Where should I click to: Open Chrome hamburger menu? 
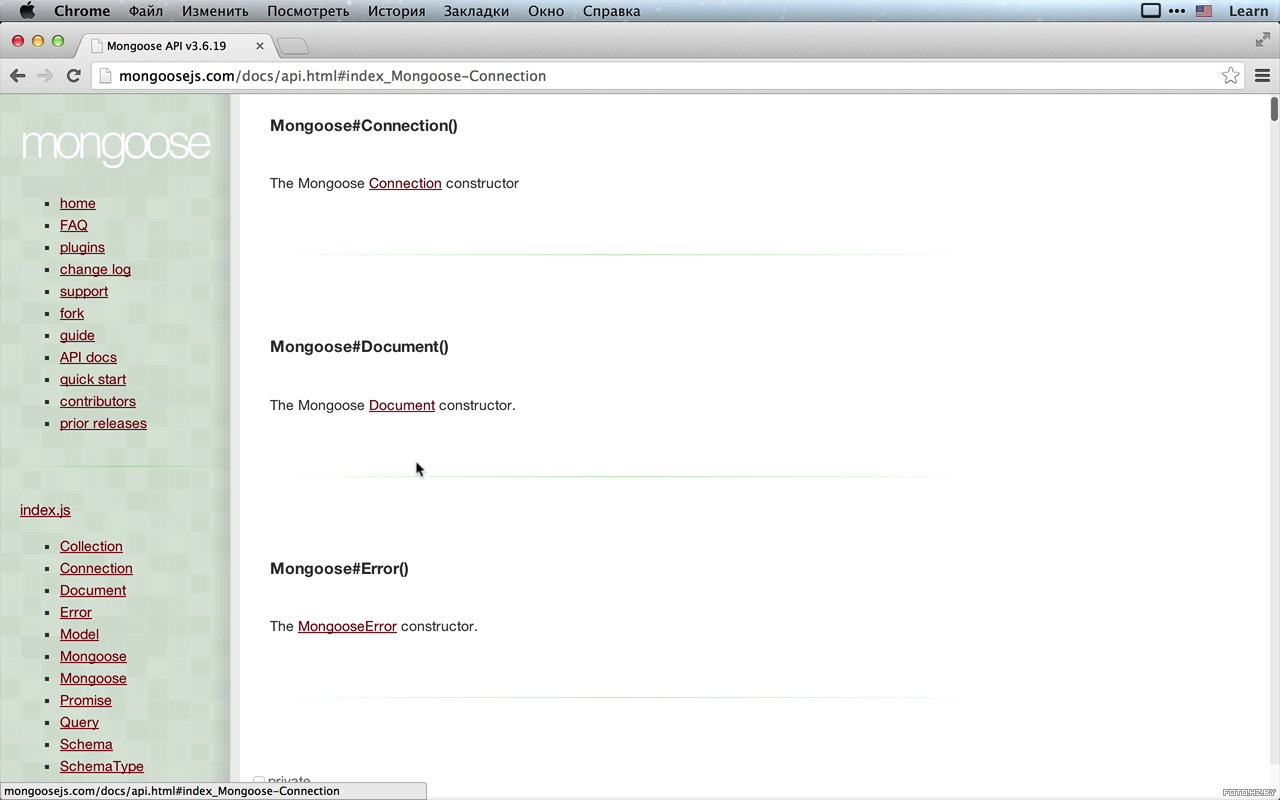pos(1262,76)
